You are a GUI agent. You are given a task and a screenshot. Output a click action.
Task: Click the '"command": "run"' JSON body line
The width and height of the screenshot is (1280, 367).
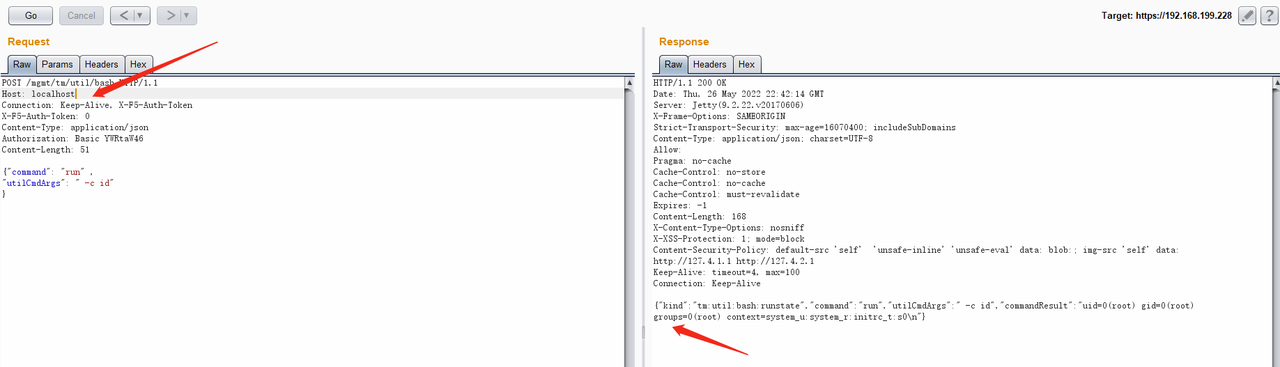[x=49, y=172]
